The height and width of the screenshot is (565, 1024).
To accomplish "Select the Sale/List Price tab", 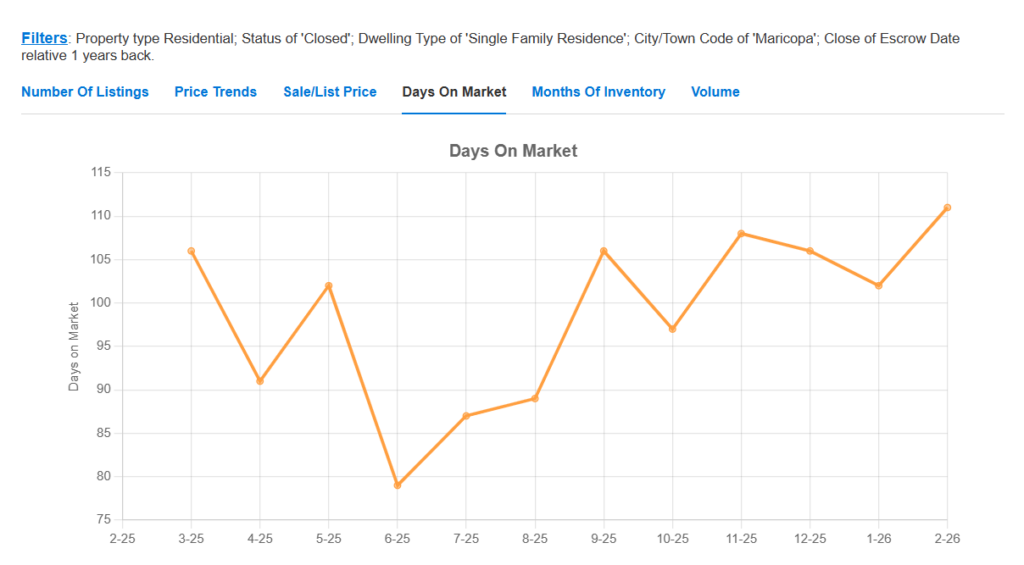I will click(330, 92).
